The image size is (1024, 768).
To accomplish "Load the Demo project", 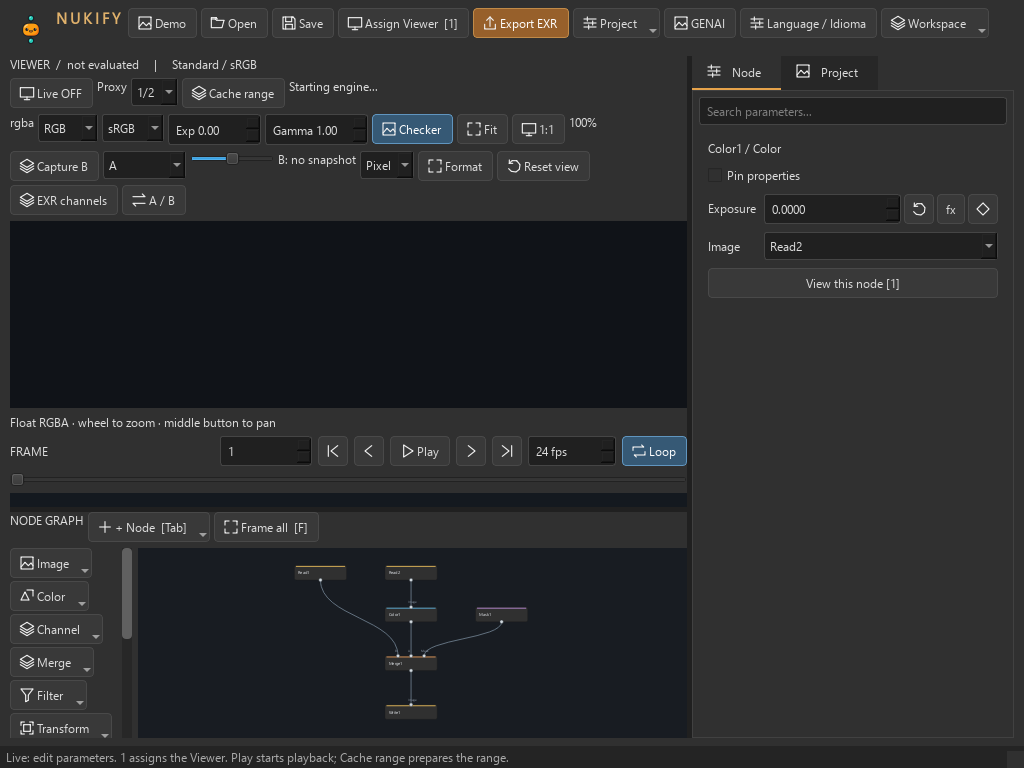I will point(162,24).
